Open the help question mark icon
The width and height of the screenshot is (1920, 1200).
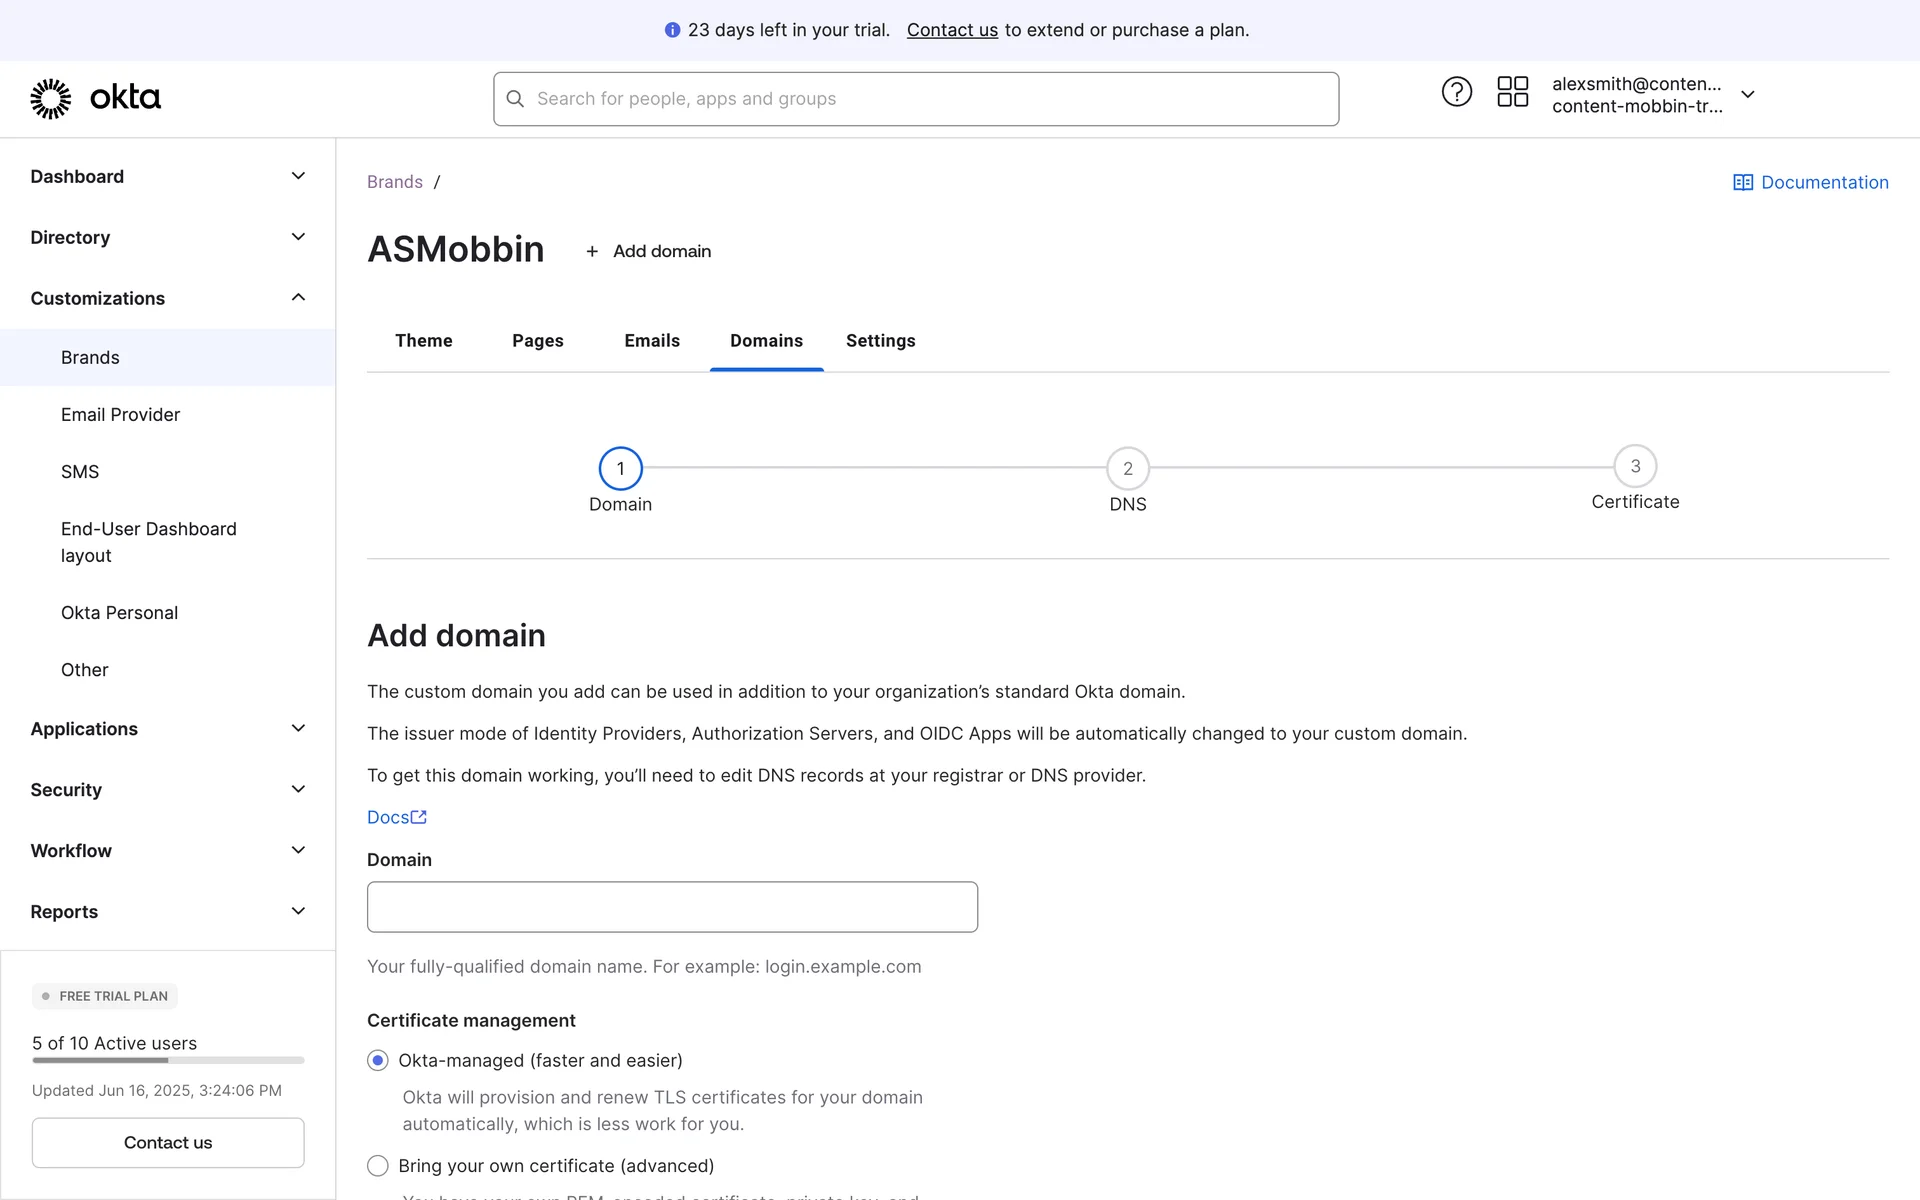point(1456,92)
